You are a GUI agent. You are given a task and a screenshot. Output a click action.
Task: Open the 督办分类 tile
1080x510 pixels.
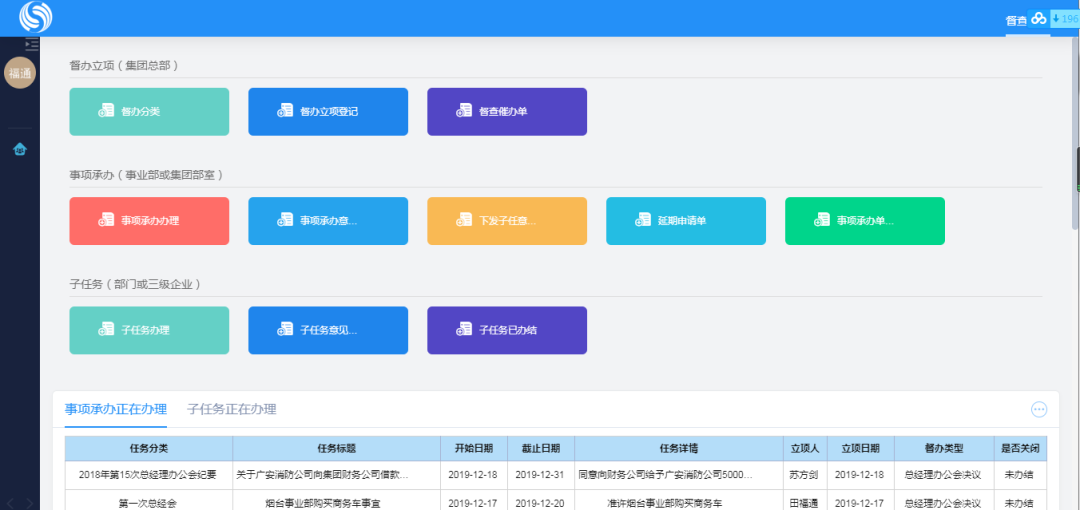pos(149,112)
